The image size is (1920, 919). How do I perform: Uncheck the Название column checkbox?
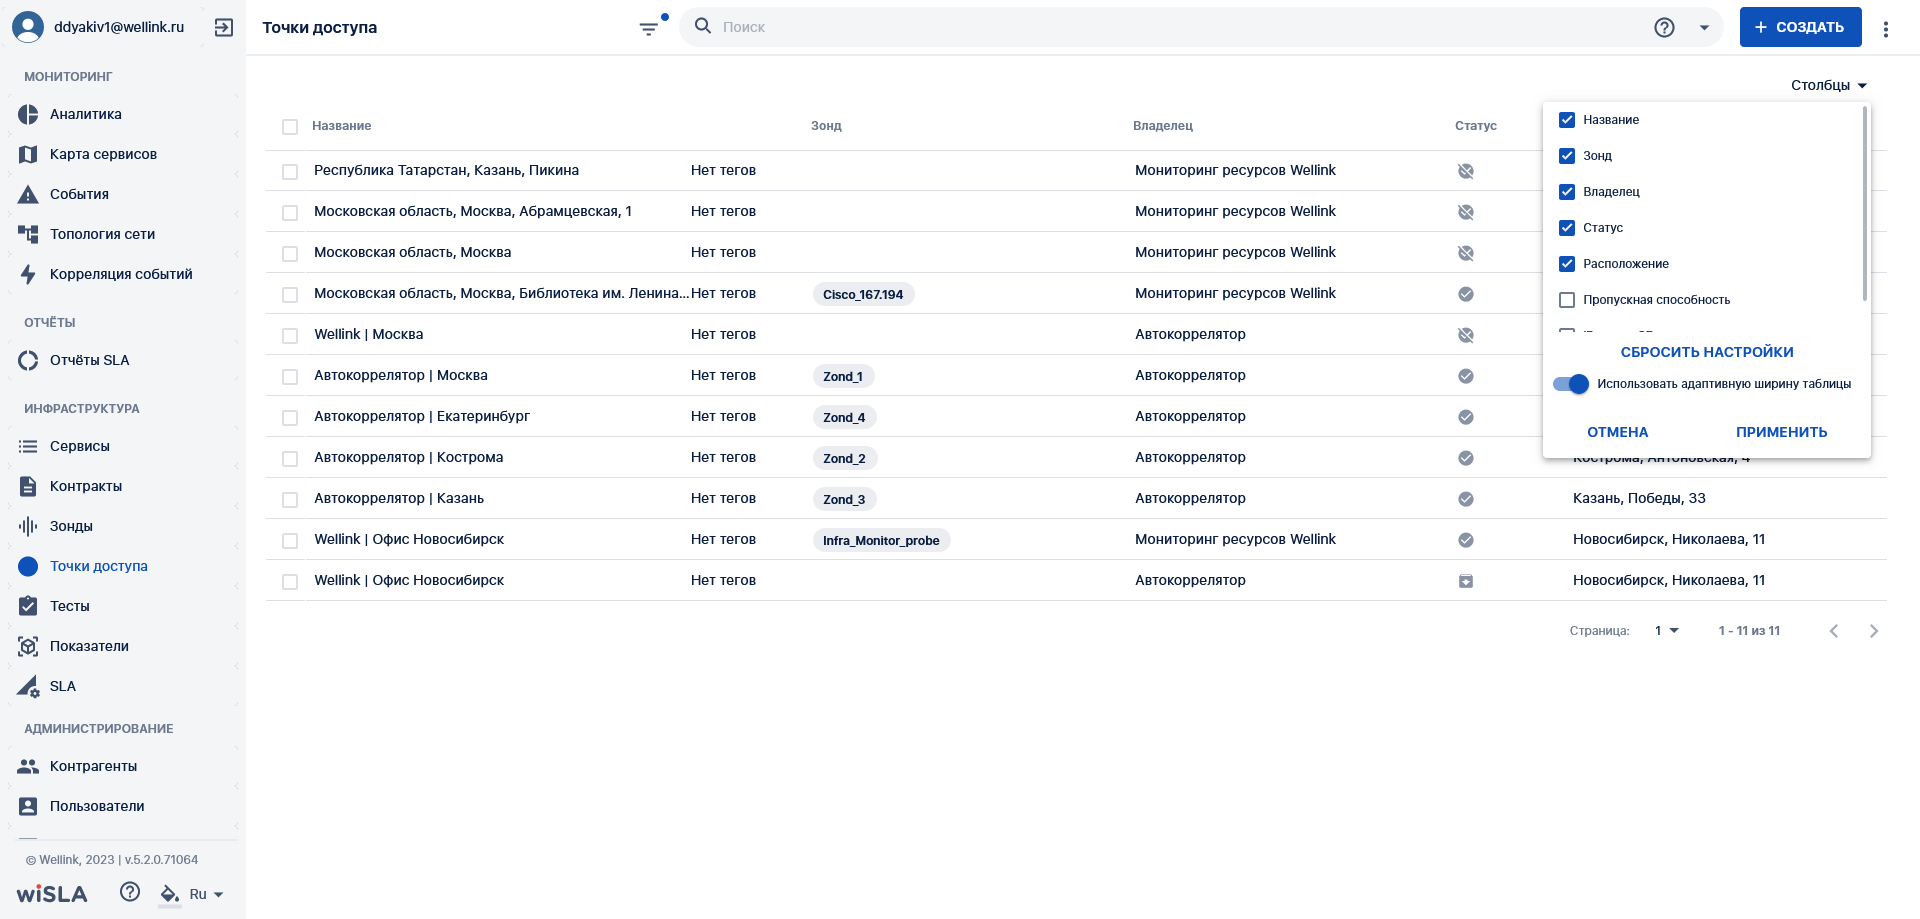[x=1567, y=120]
